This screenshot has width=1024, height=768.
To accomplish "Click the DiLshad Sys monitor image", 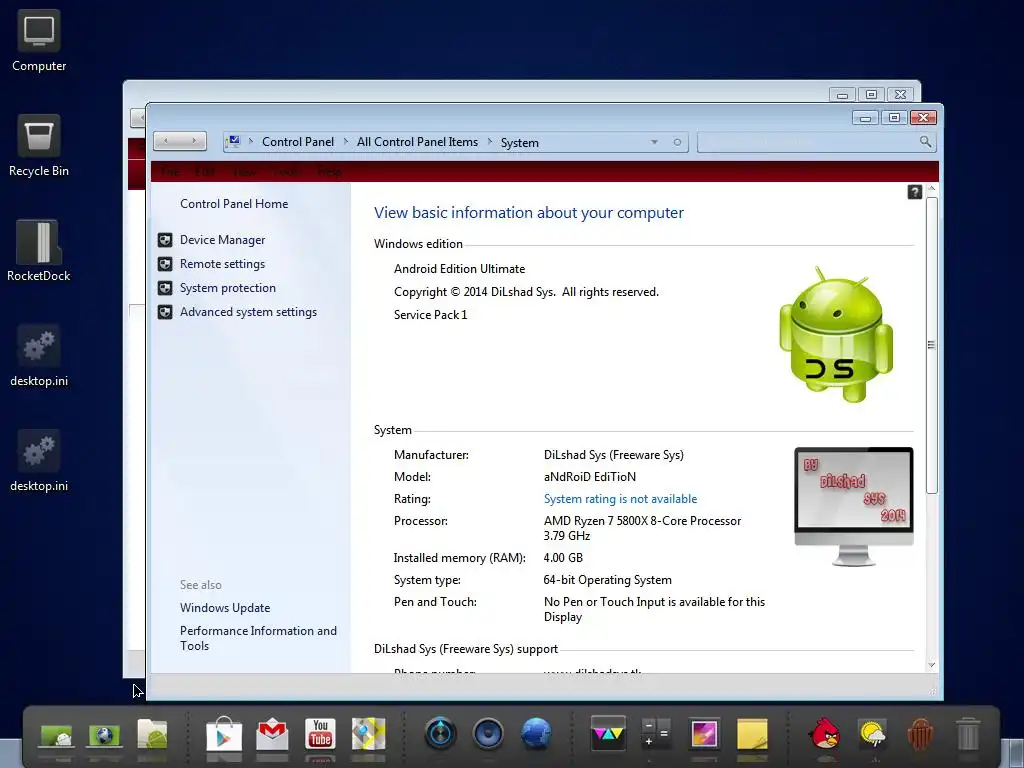I will 854,506.
